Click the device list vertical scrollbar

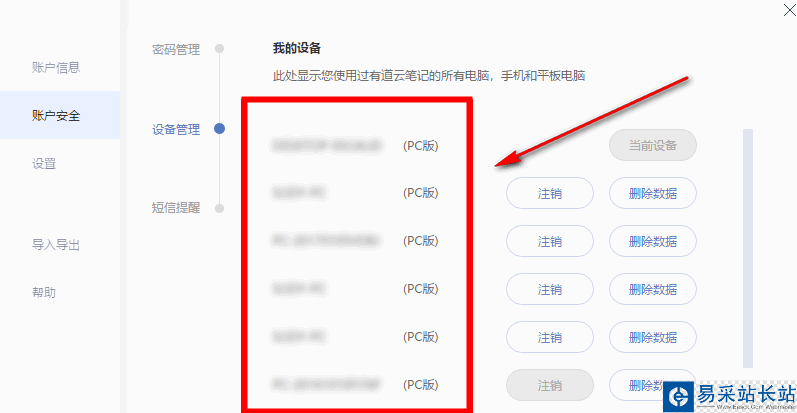(x=748, y=248)
